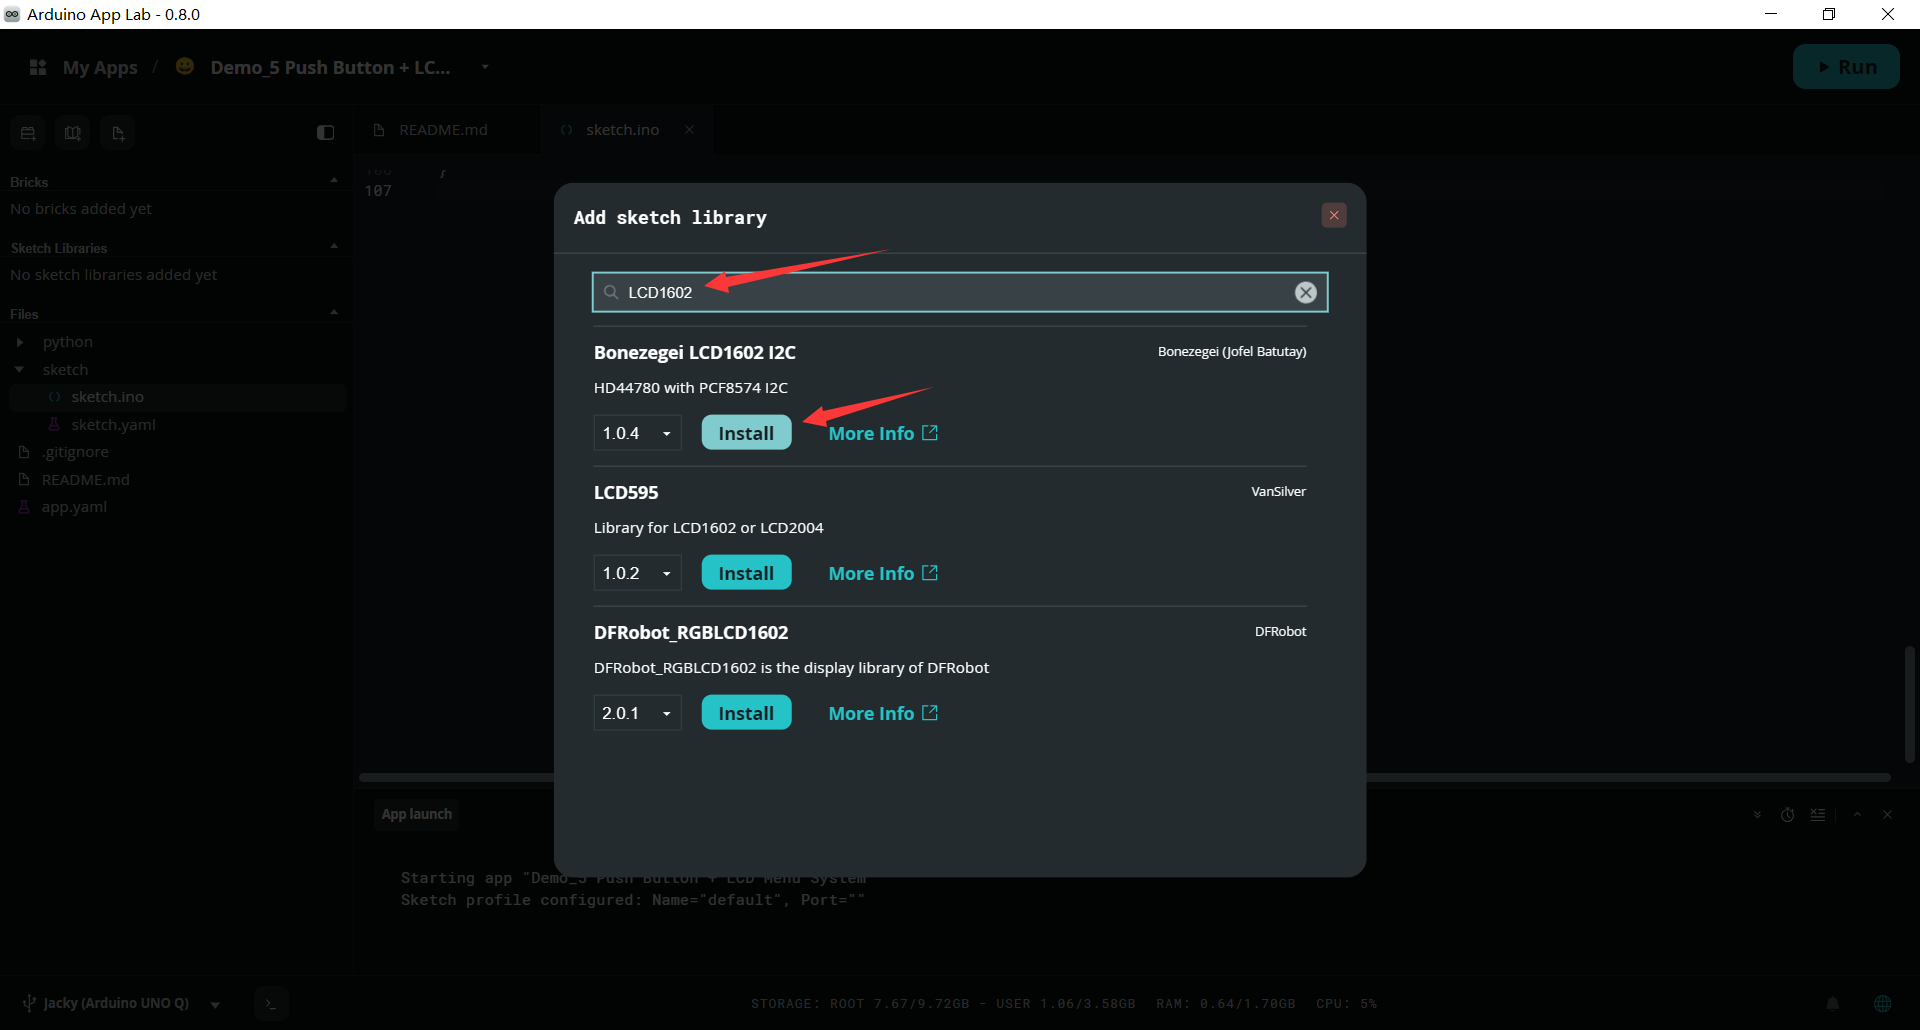Collapse the sketch folder

[x=20, y=370]
